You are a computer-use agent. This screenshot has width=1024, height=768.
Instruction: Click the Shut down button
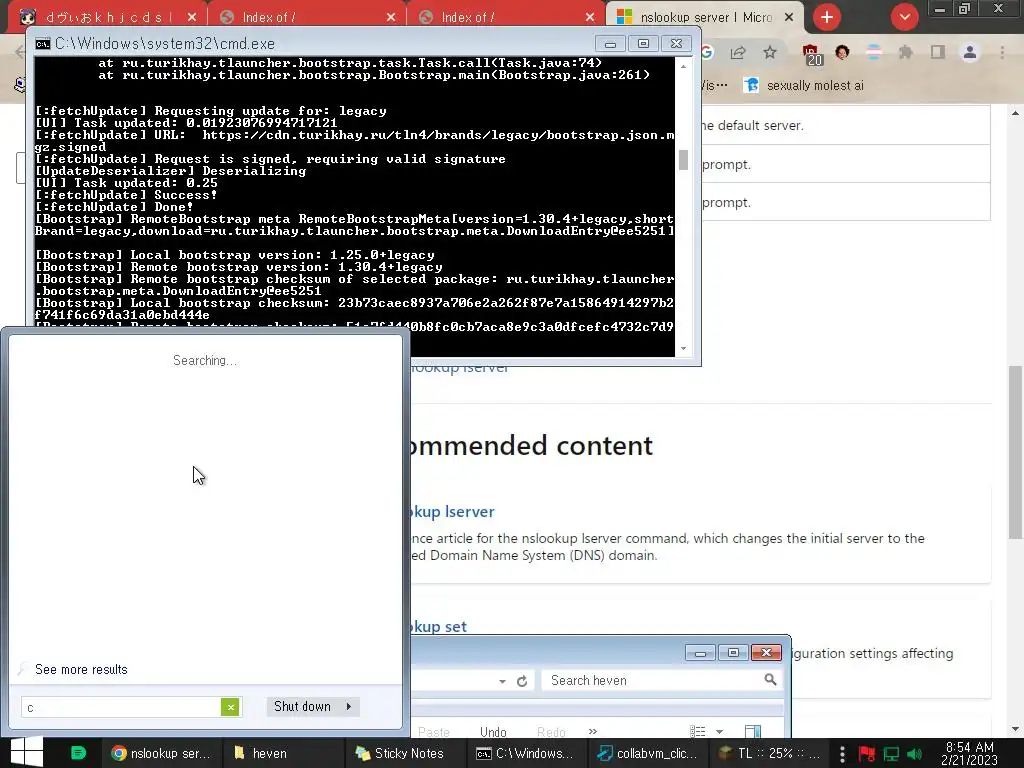click(x=302, y=707)
